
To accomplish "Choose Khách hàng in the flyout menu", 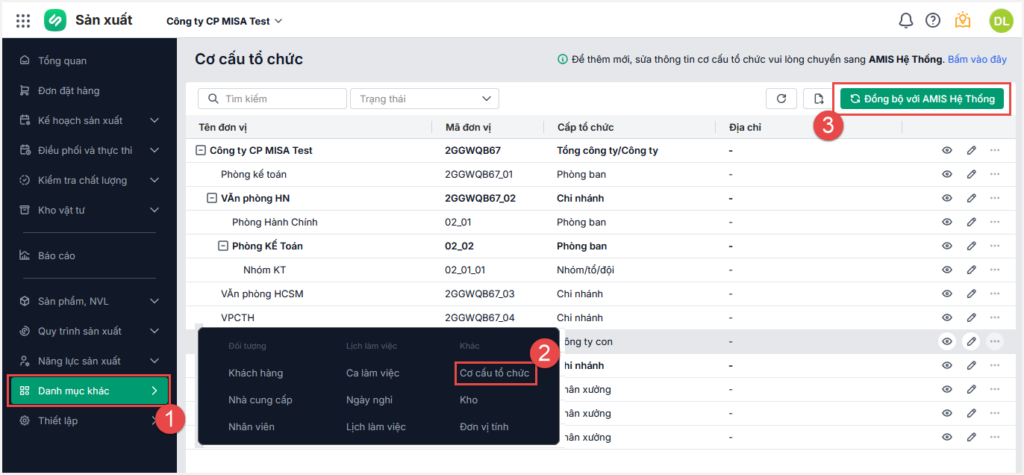I will click(255, 373).
